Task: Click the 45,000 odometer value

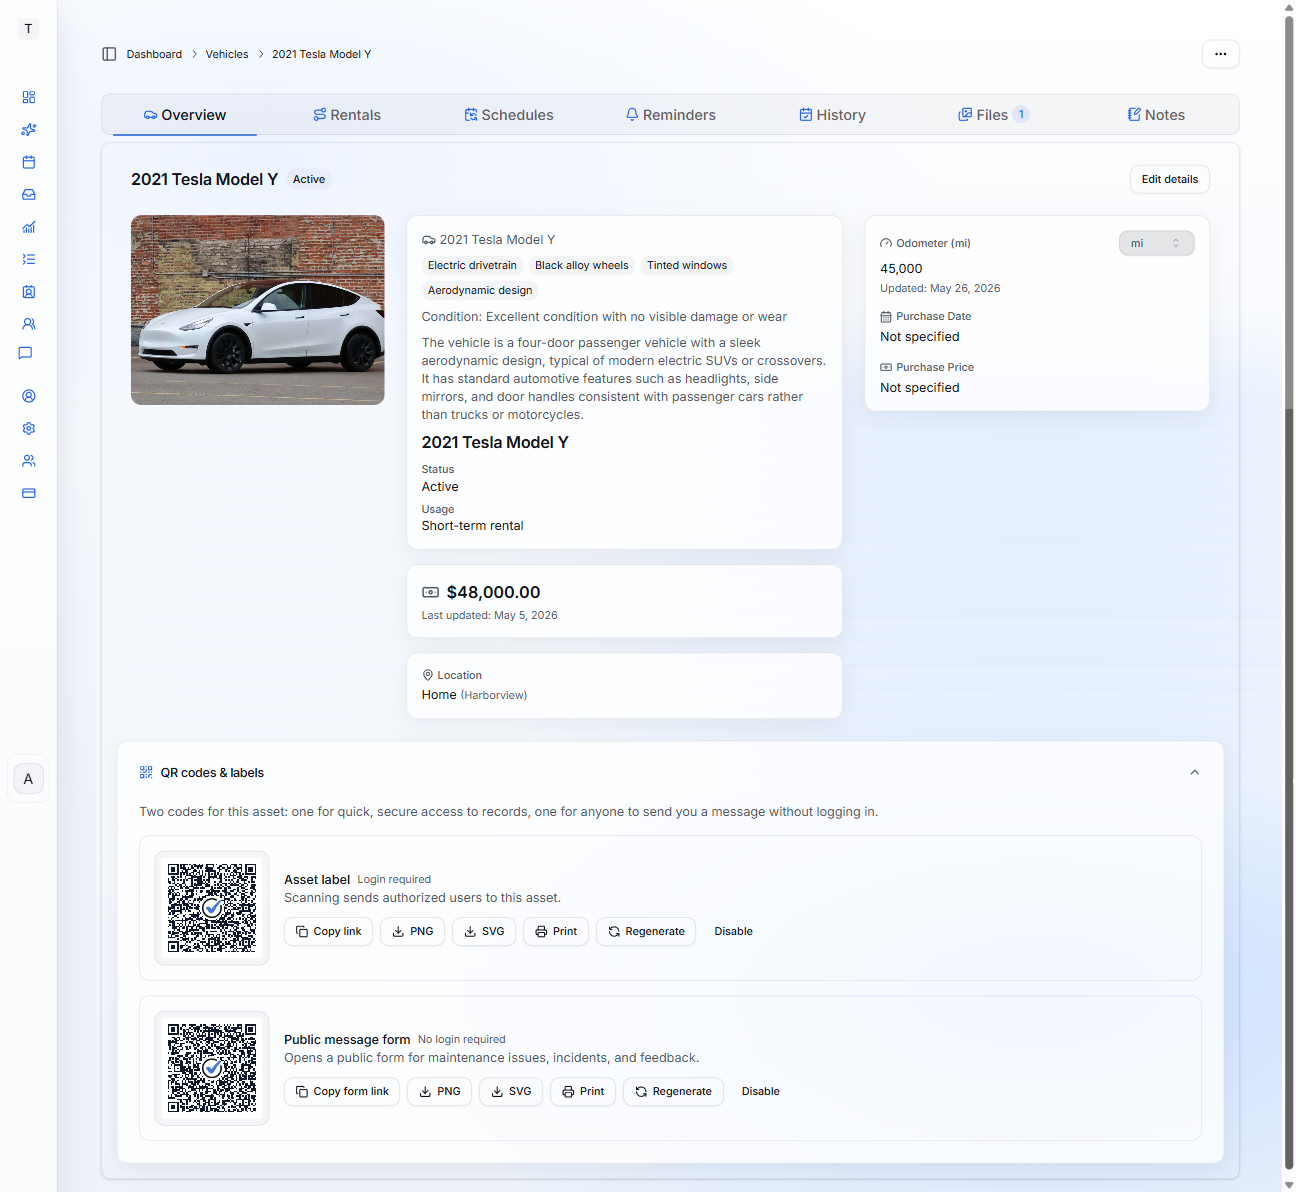Action: tap(901, 268)
